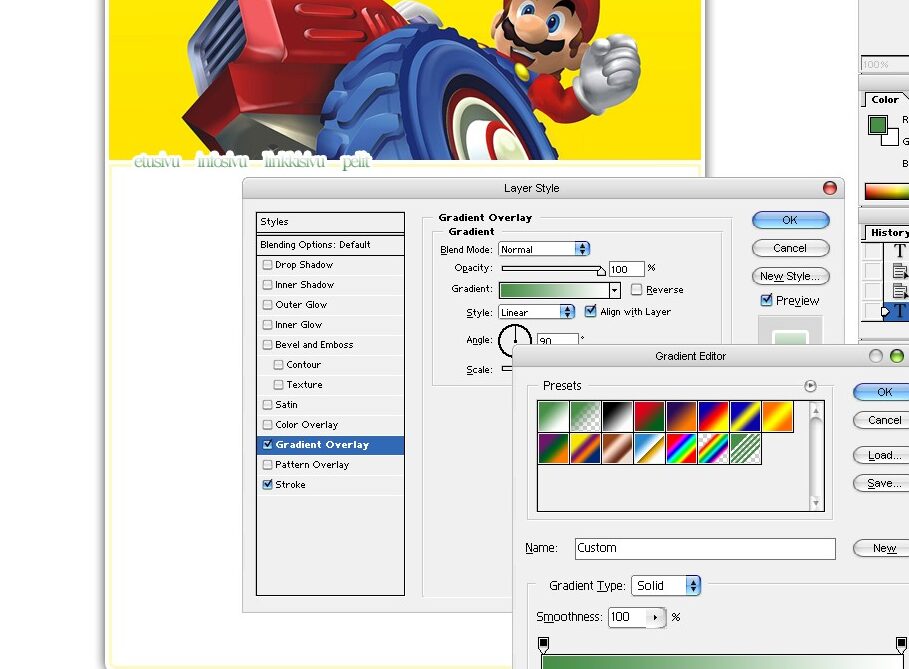Click the foreground color swatch in Color panel
909x669 pixels.
[878, 125]
